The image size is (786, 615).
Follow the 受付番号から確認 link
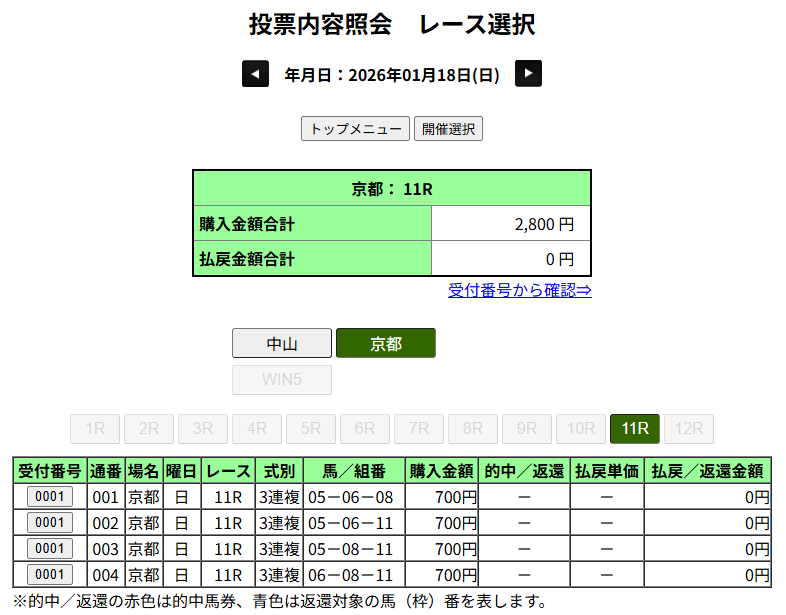[519, 290]
